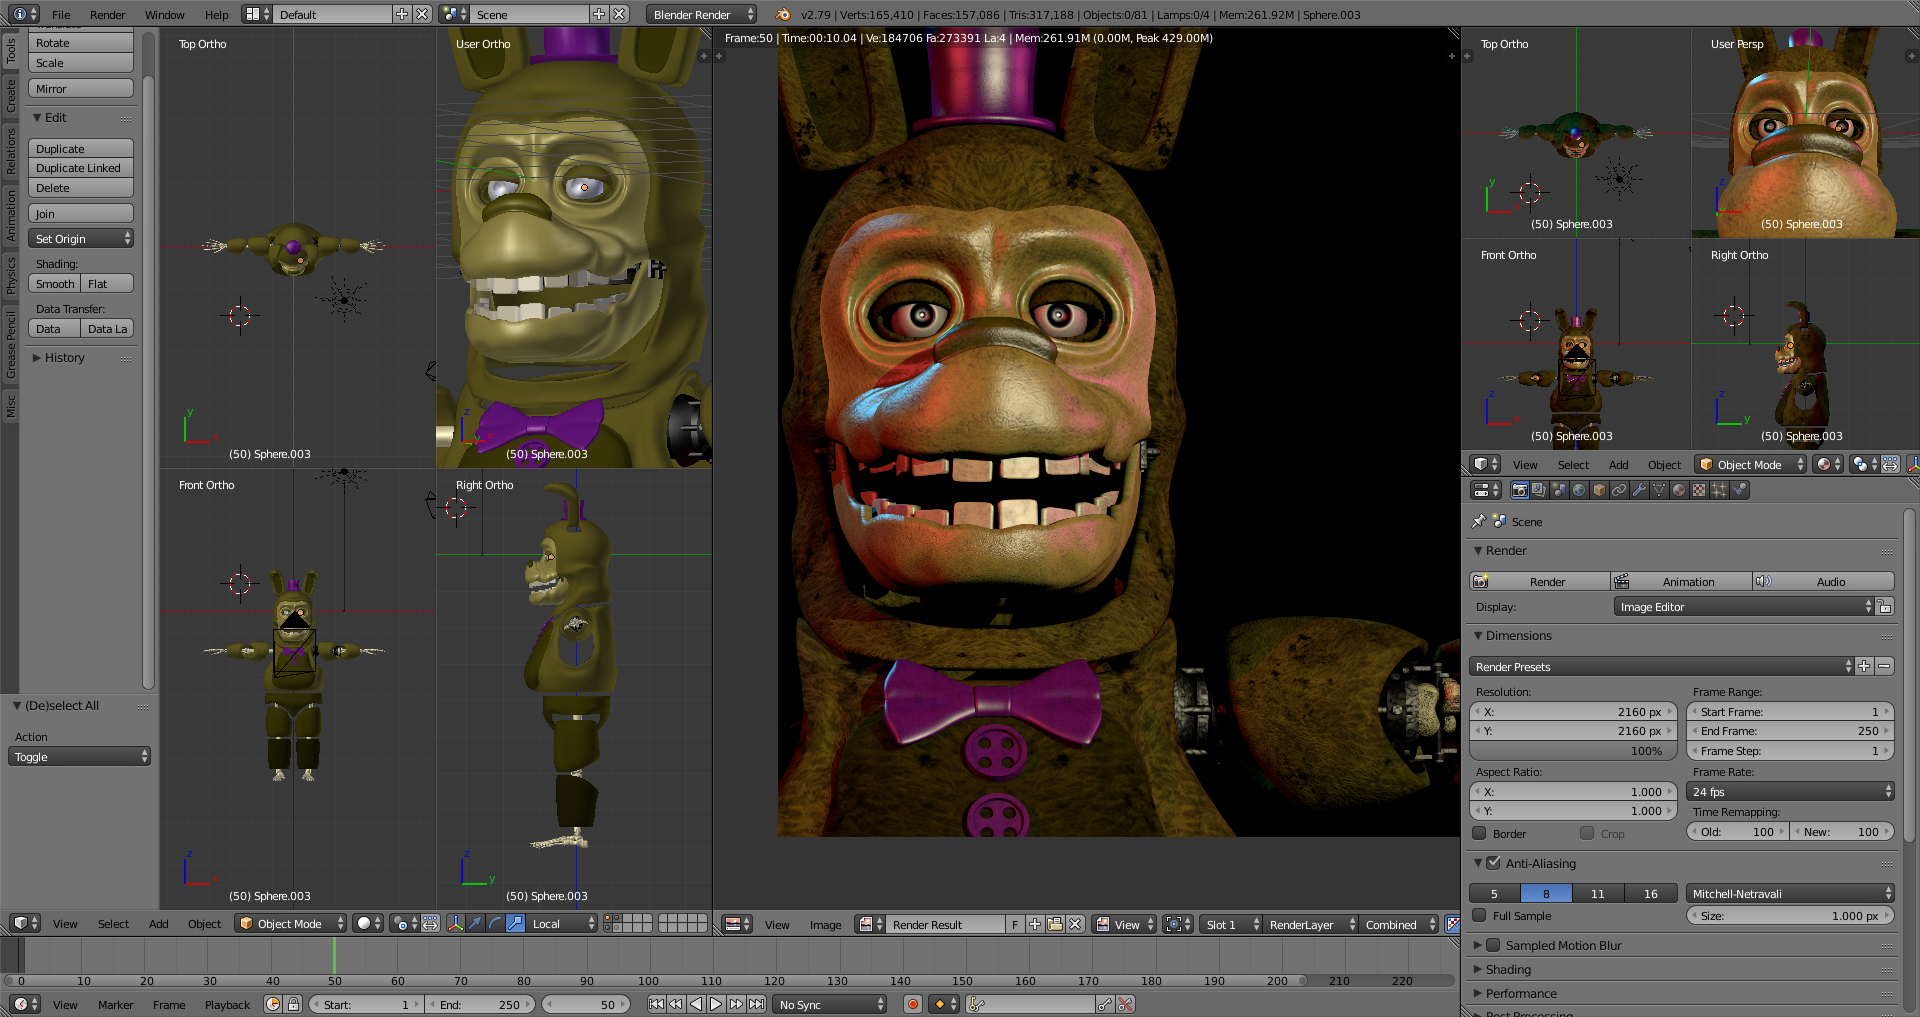Viewport: 1920px width, 1017px height.
Task: Select rotate manipulator arc in left viewport header
Action: pyautogui.click(x=495, y=923)
